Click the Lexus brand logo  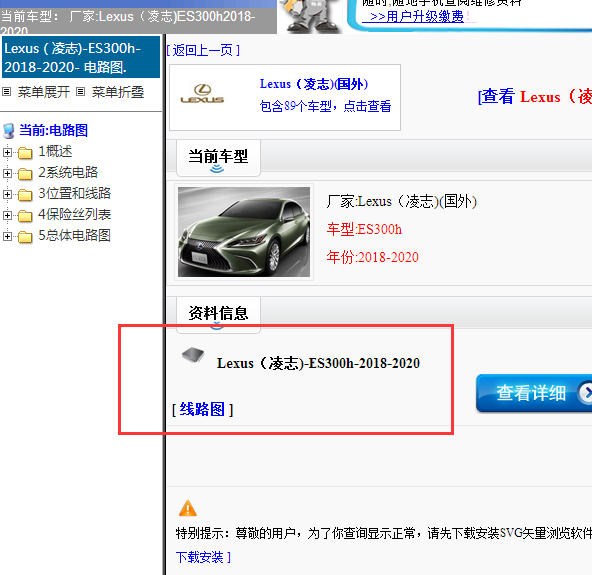(202, 94)
